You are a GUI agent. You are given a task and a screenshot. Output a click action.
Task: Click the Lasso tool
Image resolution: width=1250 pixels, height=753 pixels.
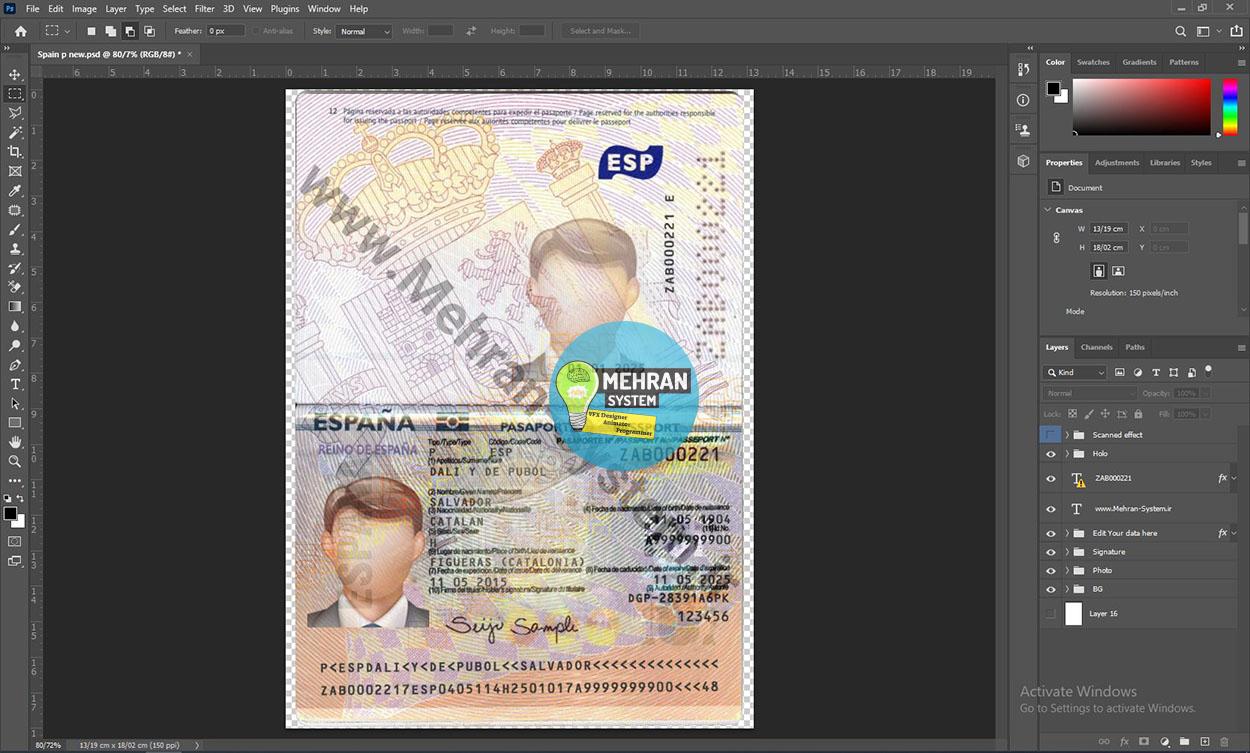[x=15, y=113]
